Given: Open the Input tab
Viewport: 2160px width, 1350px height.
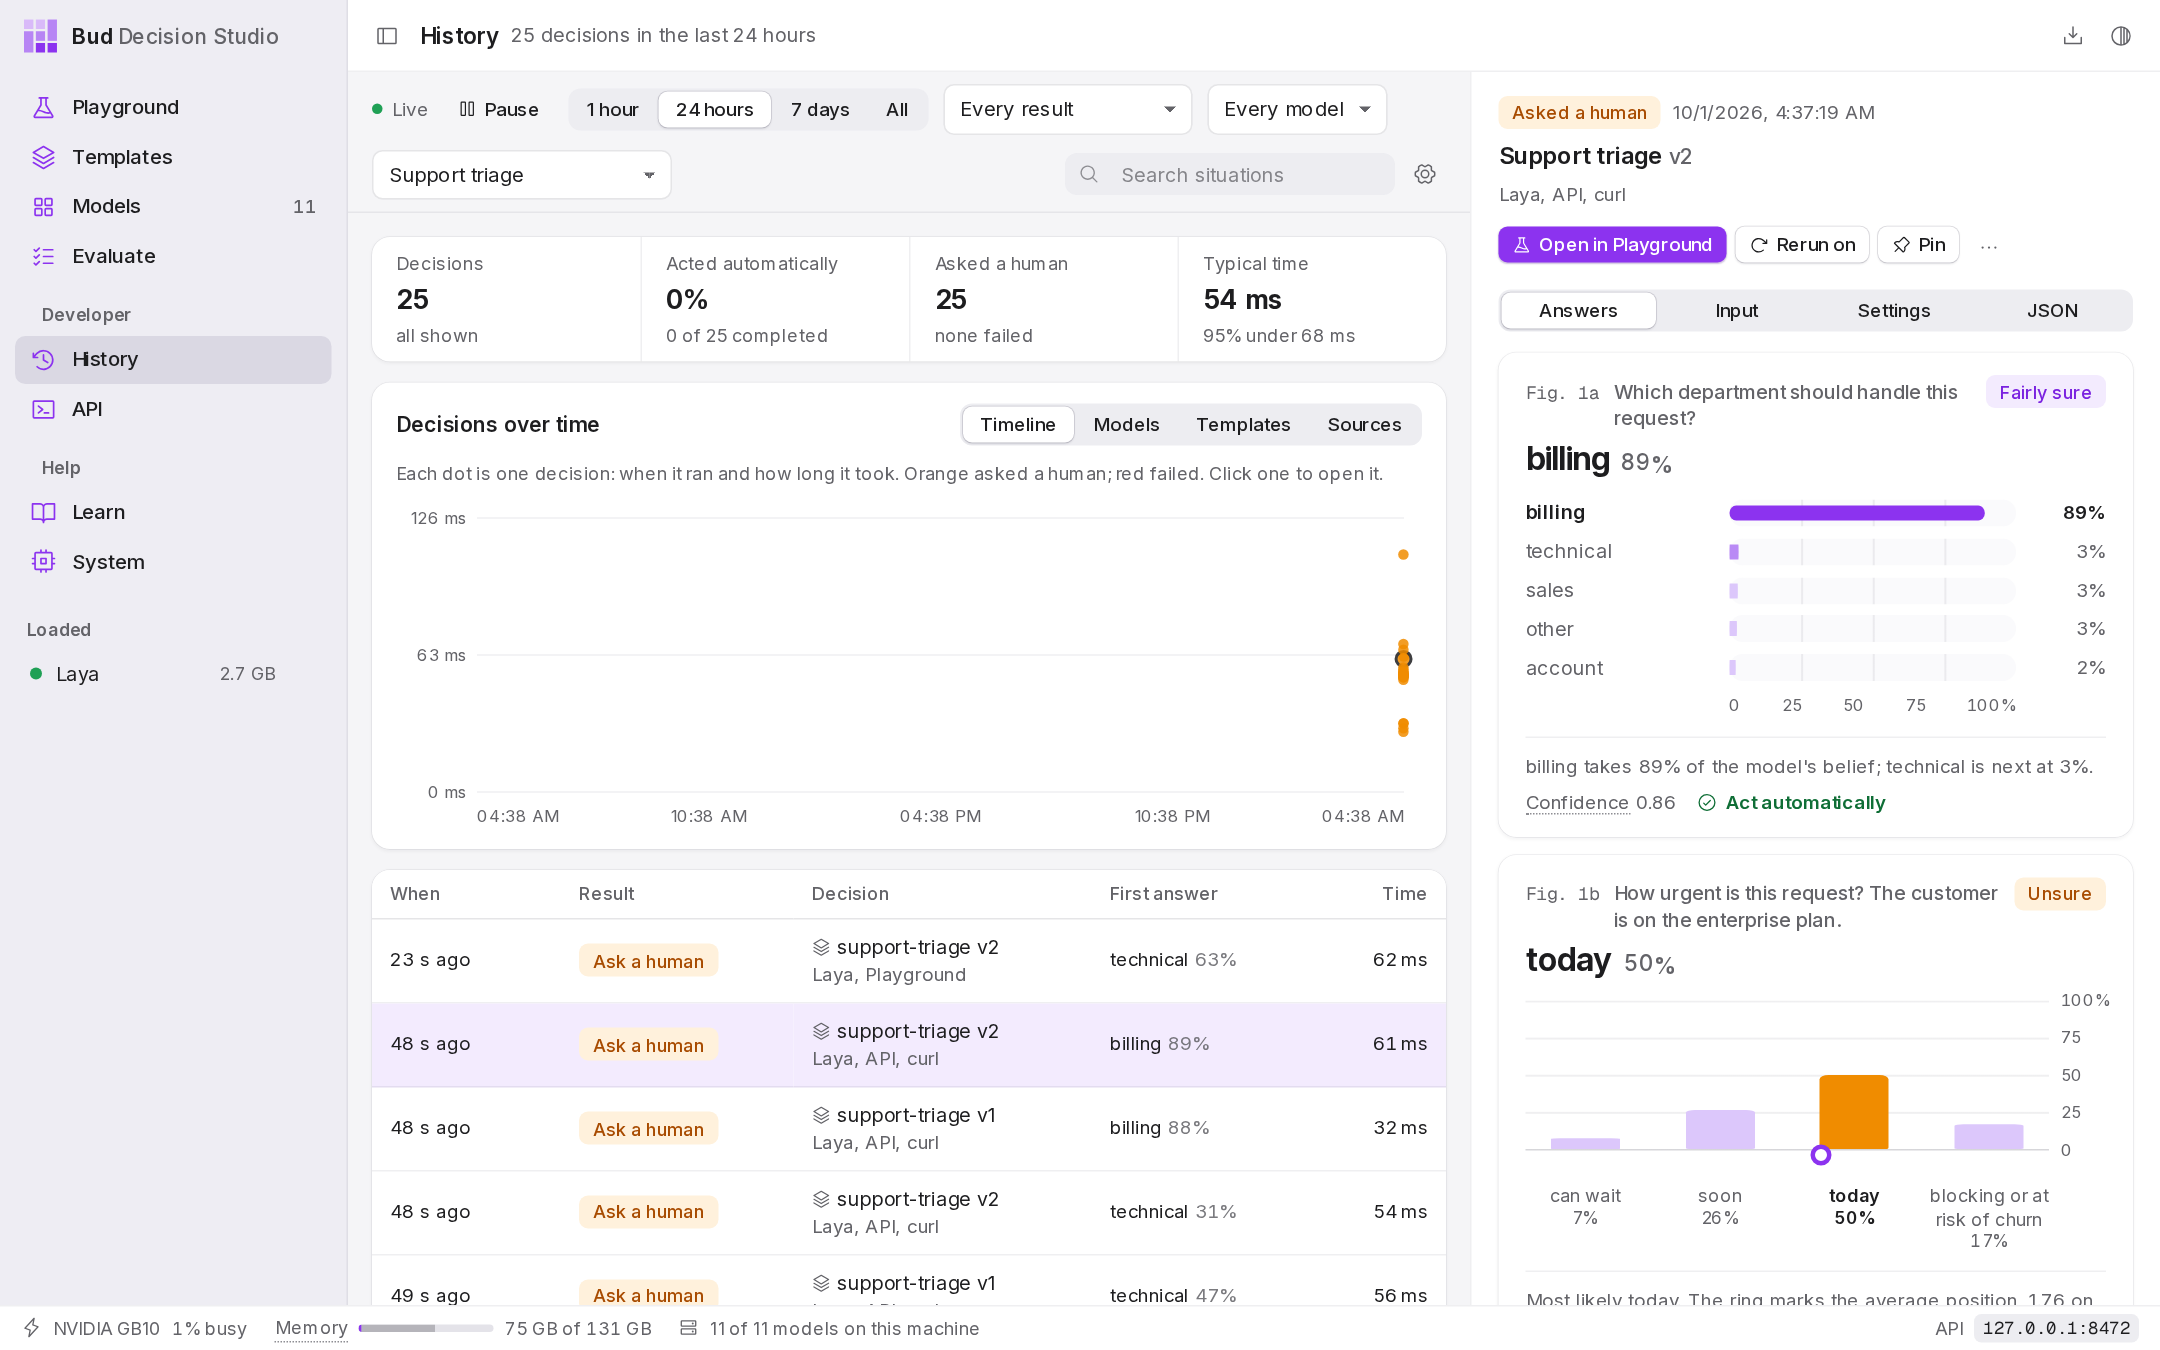Looking at the screenshot, I should (1736, 311).
